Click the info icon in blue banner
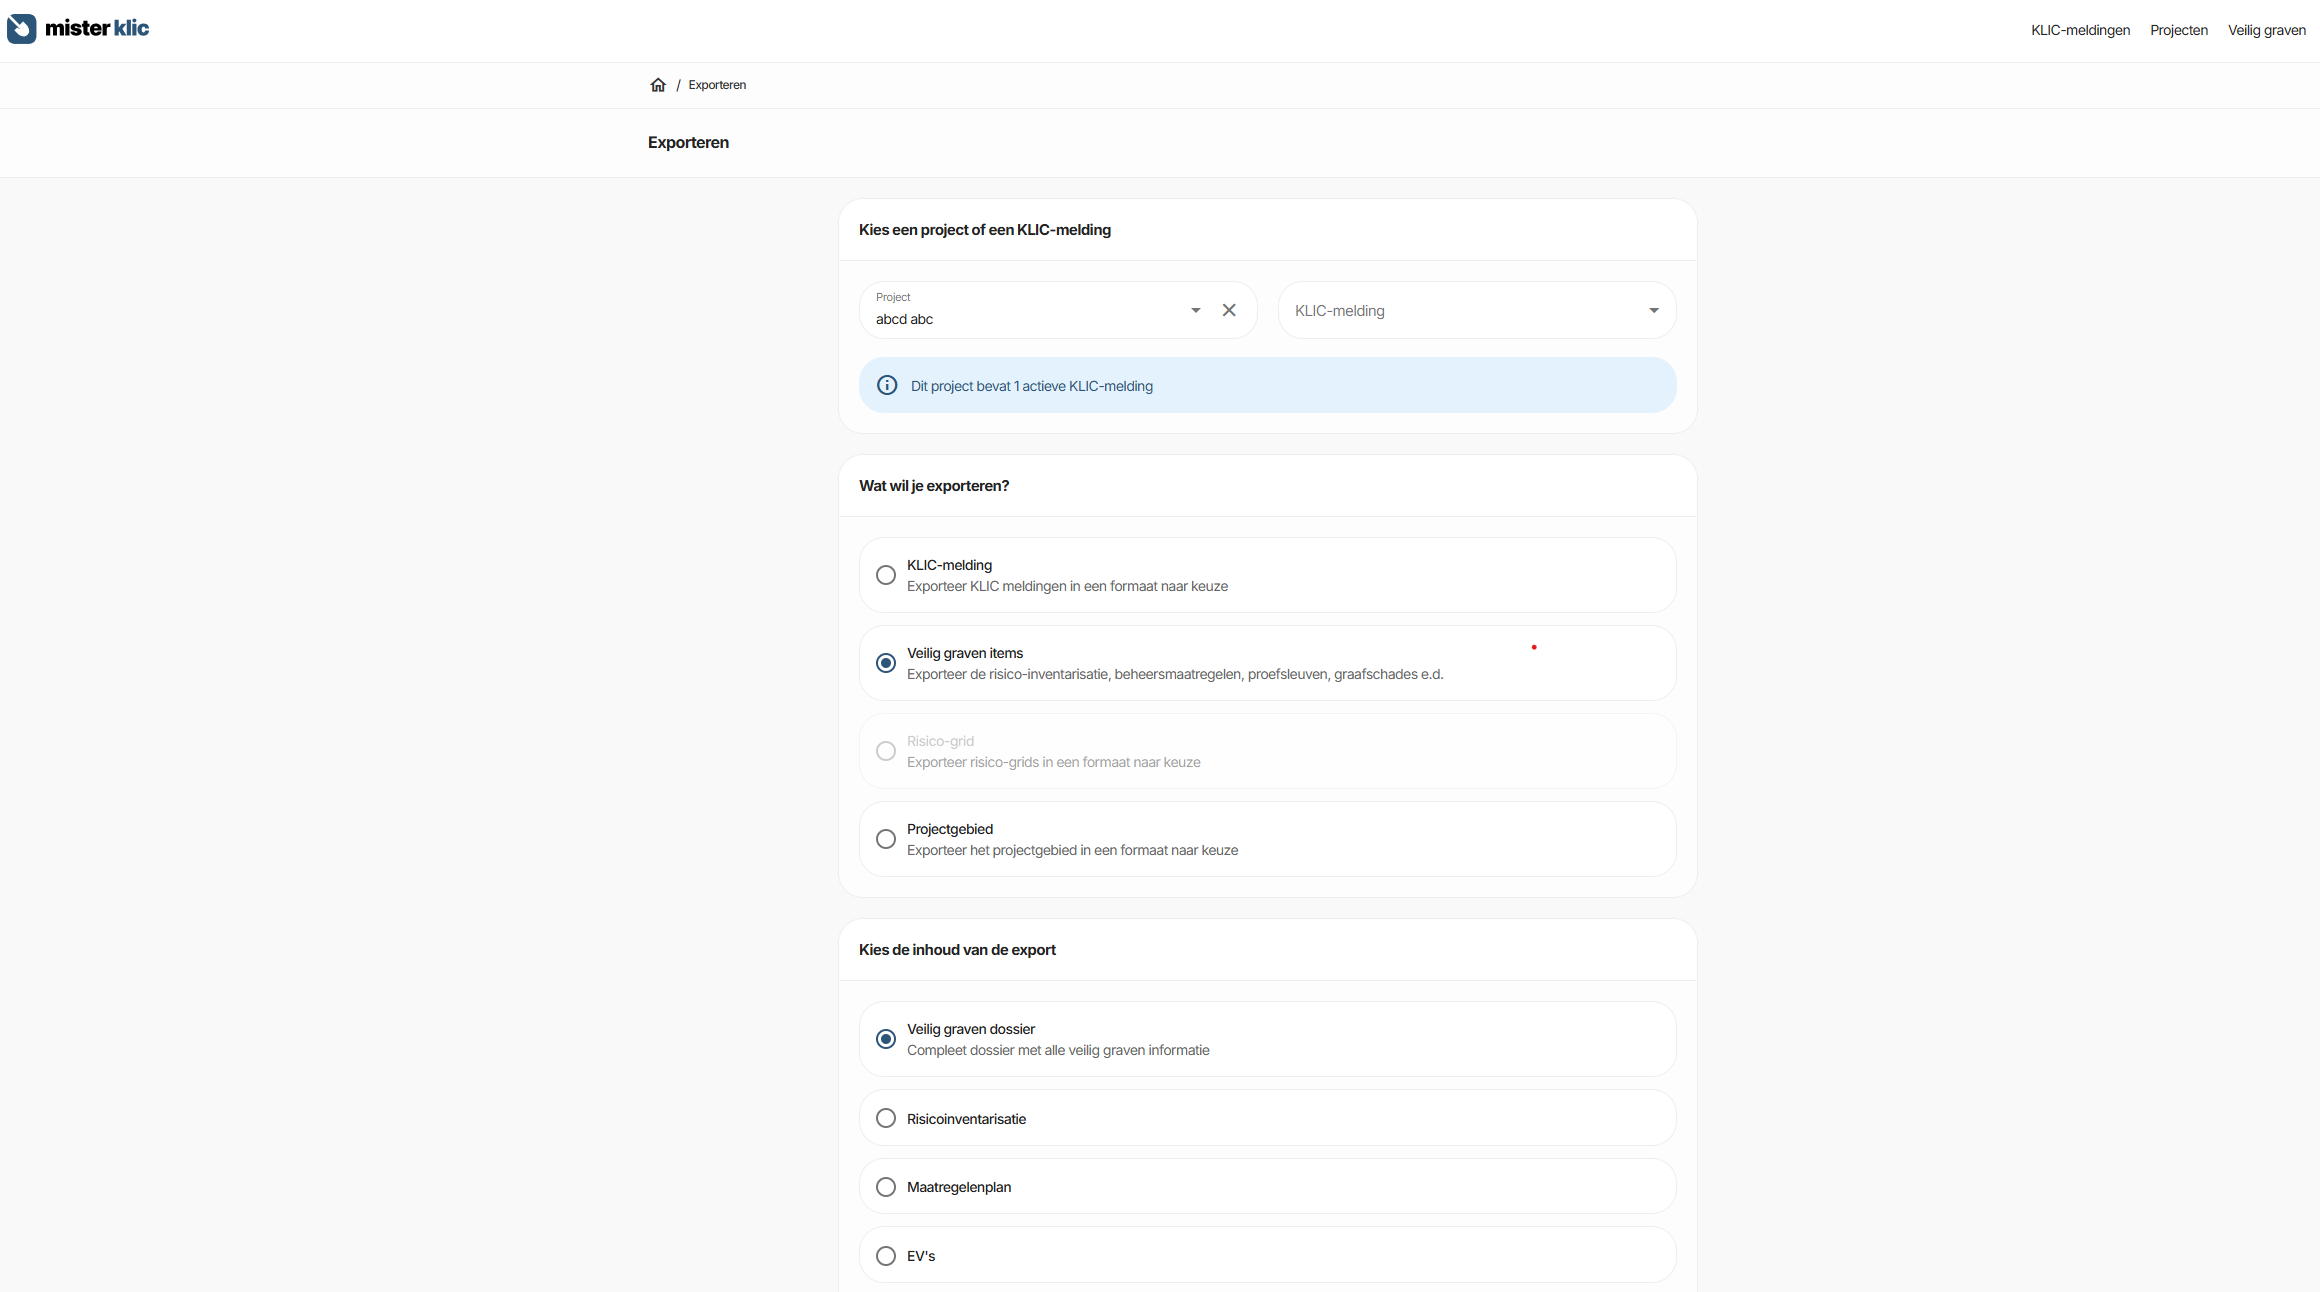 (x=887, y=386)
